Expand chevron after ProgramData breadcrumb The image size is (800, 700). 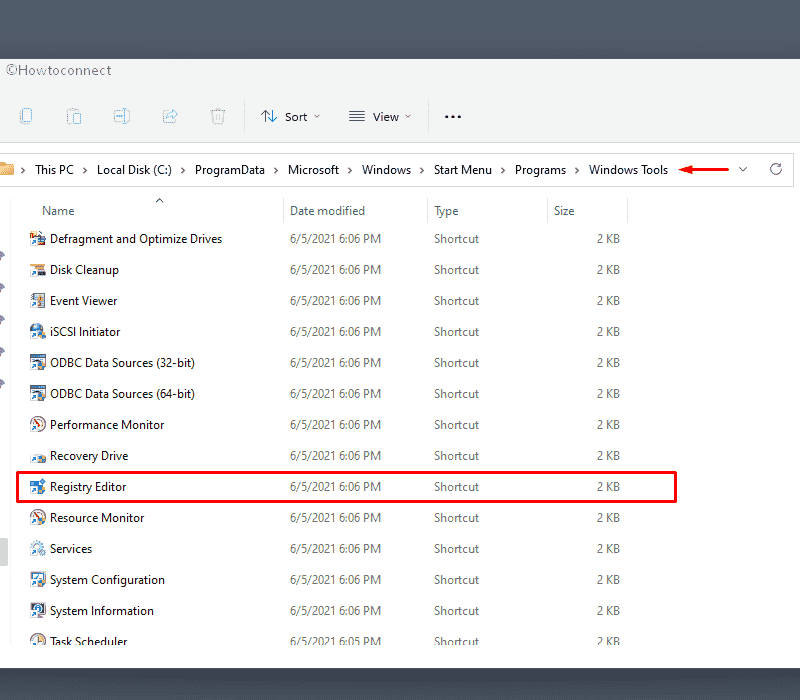tap(276, 170)
